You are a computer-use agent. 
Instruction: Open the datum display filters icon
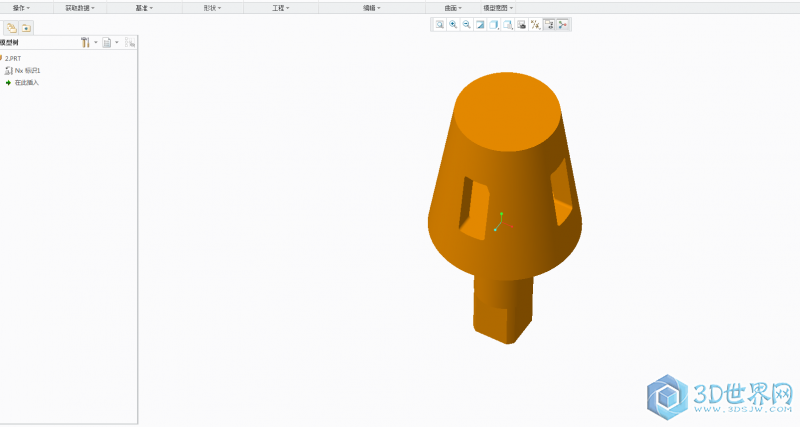pos(535,24)
